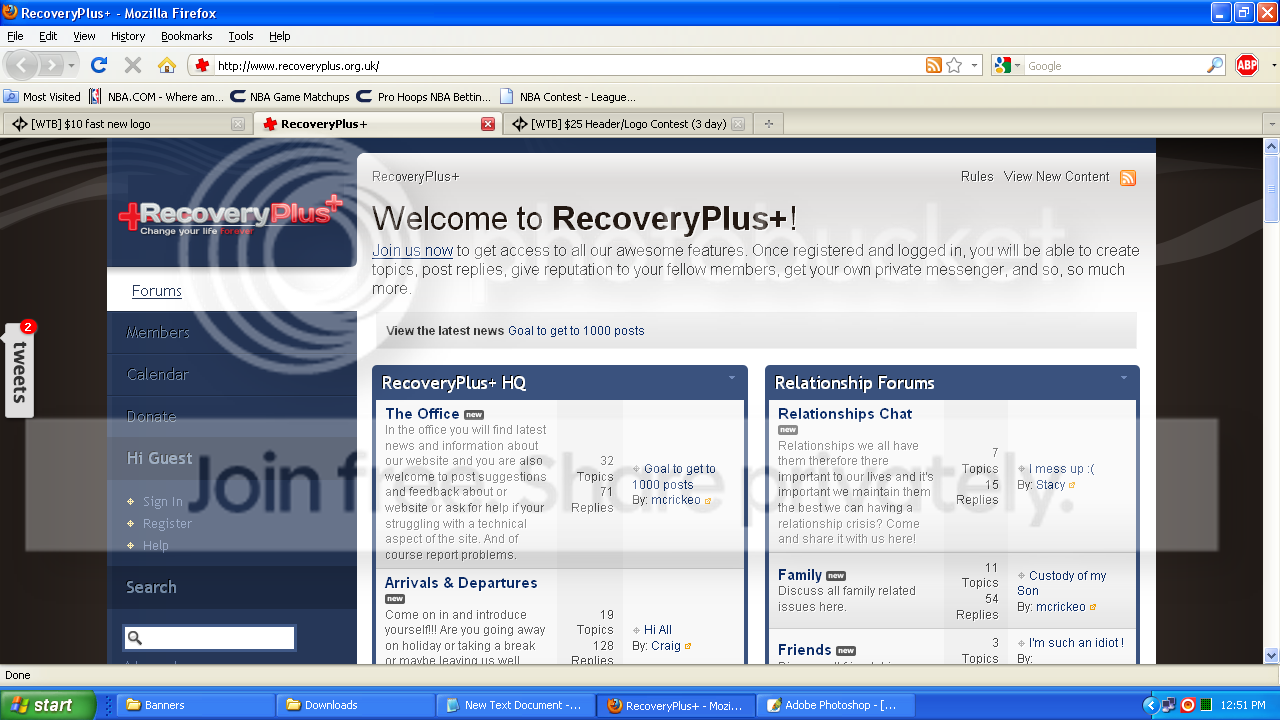The width and height of the screenshot is (1280, 720).
Task: Open the back/forward history dropdown arrow
Action: [x=72, y=65]
